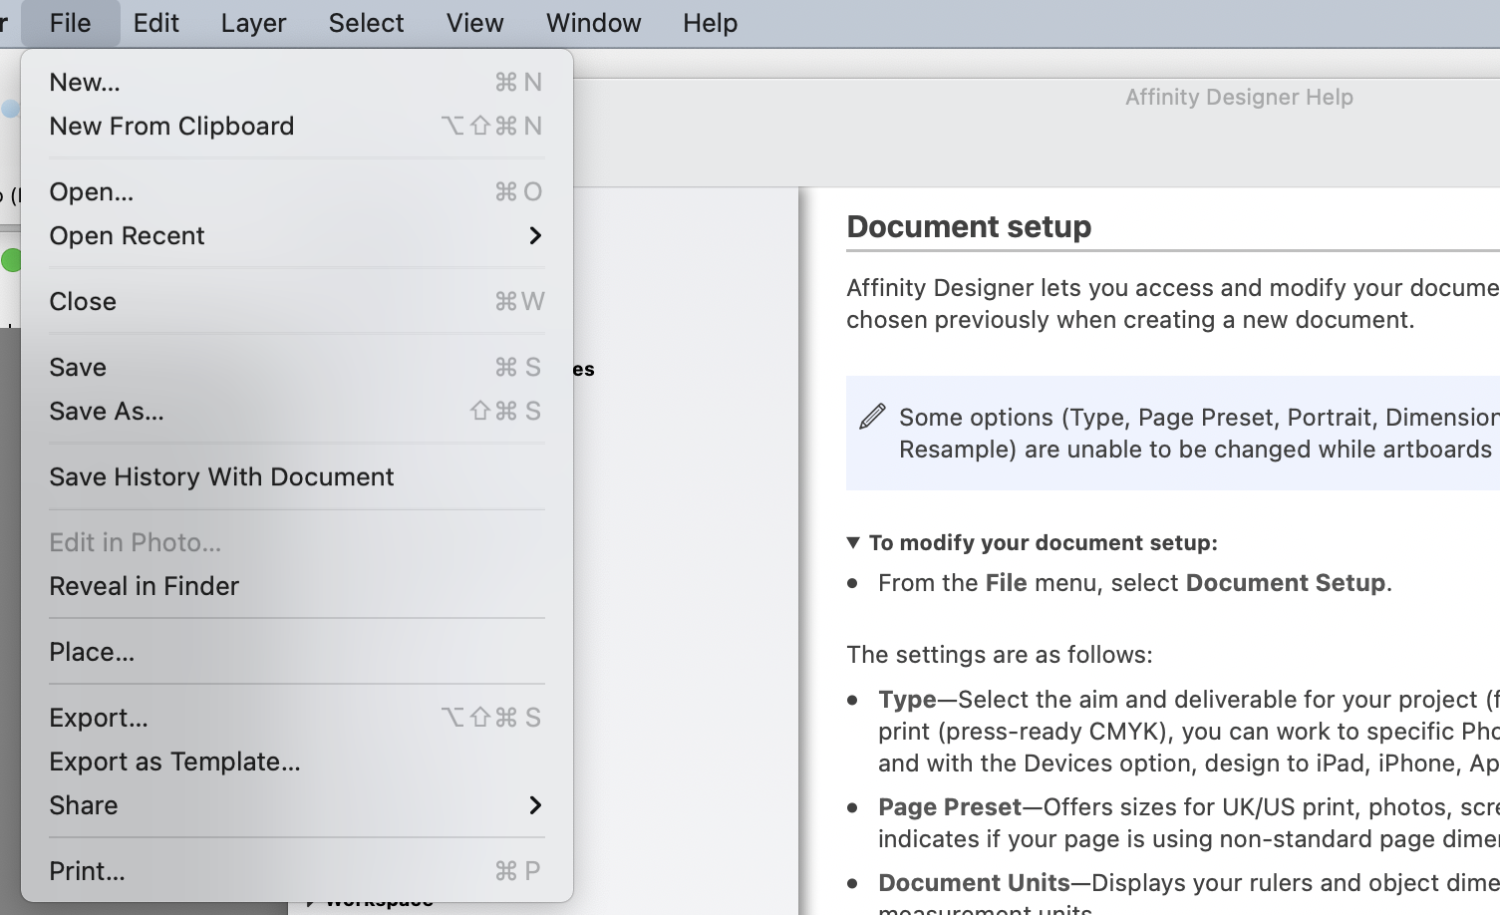Click the 'Type' setting description text

point(1189,731)
